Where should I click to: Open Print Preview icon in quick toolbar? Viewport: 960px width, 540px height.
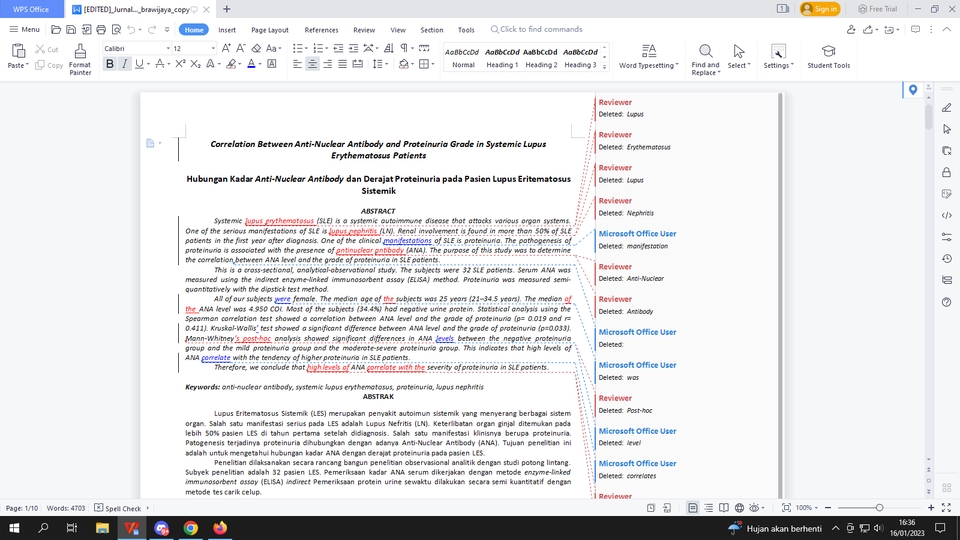116,29
